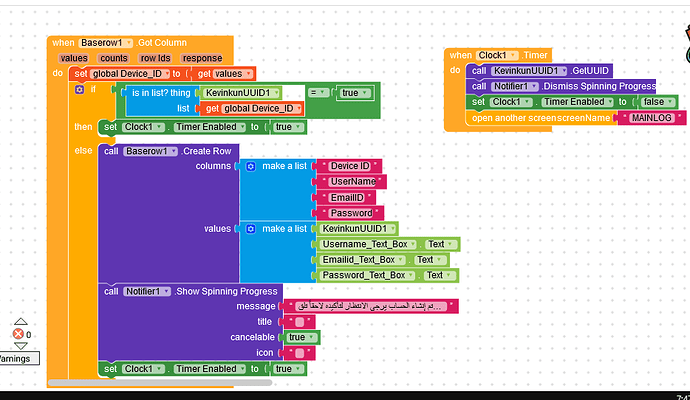Expand the global Device_ID variable dropdown in set block
Screen dimensions: 690x400
point(131,74)
